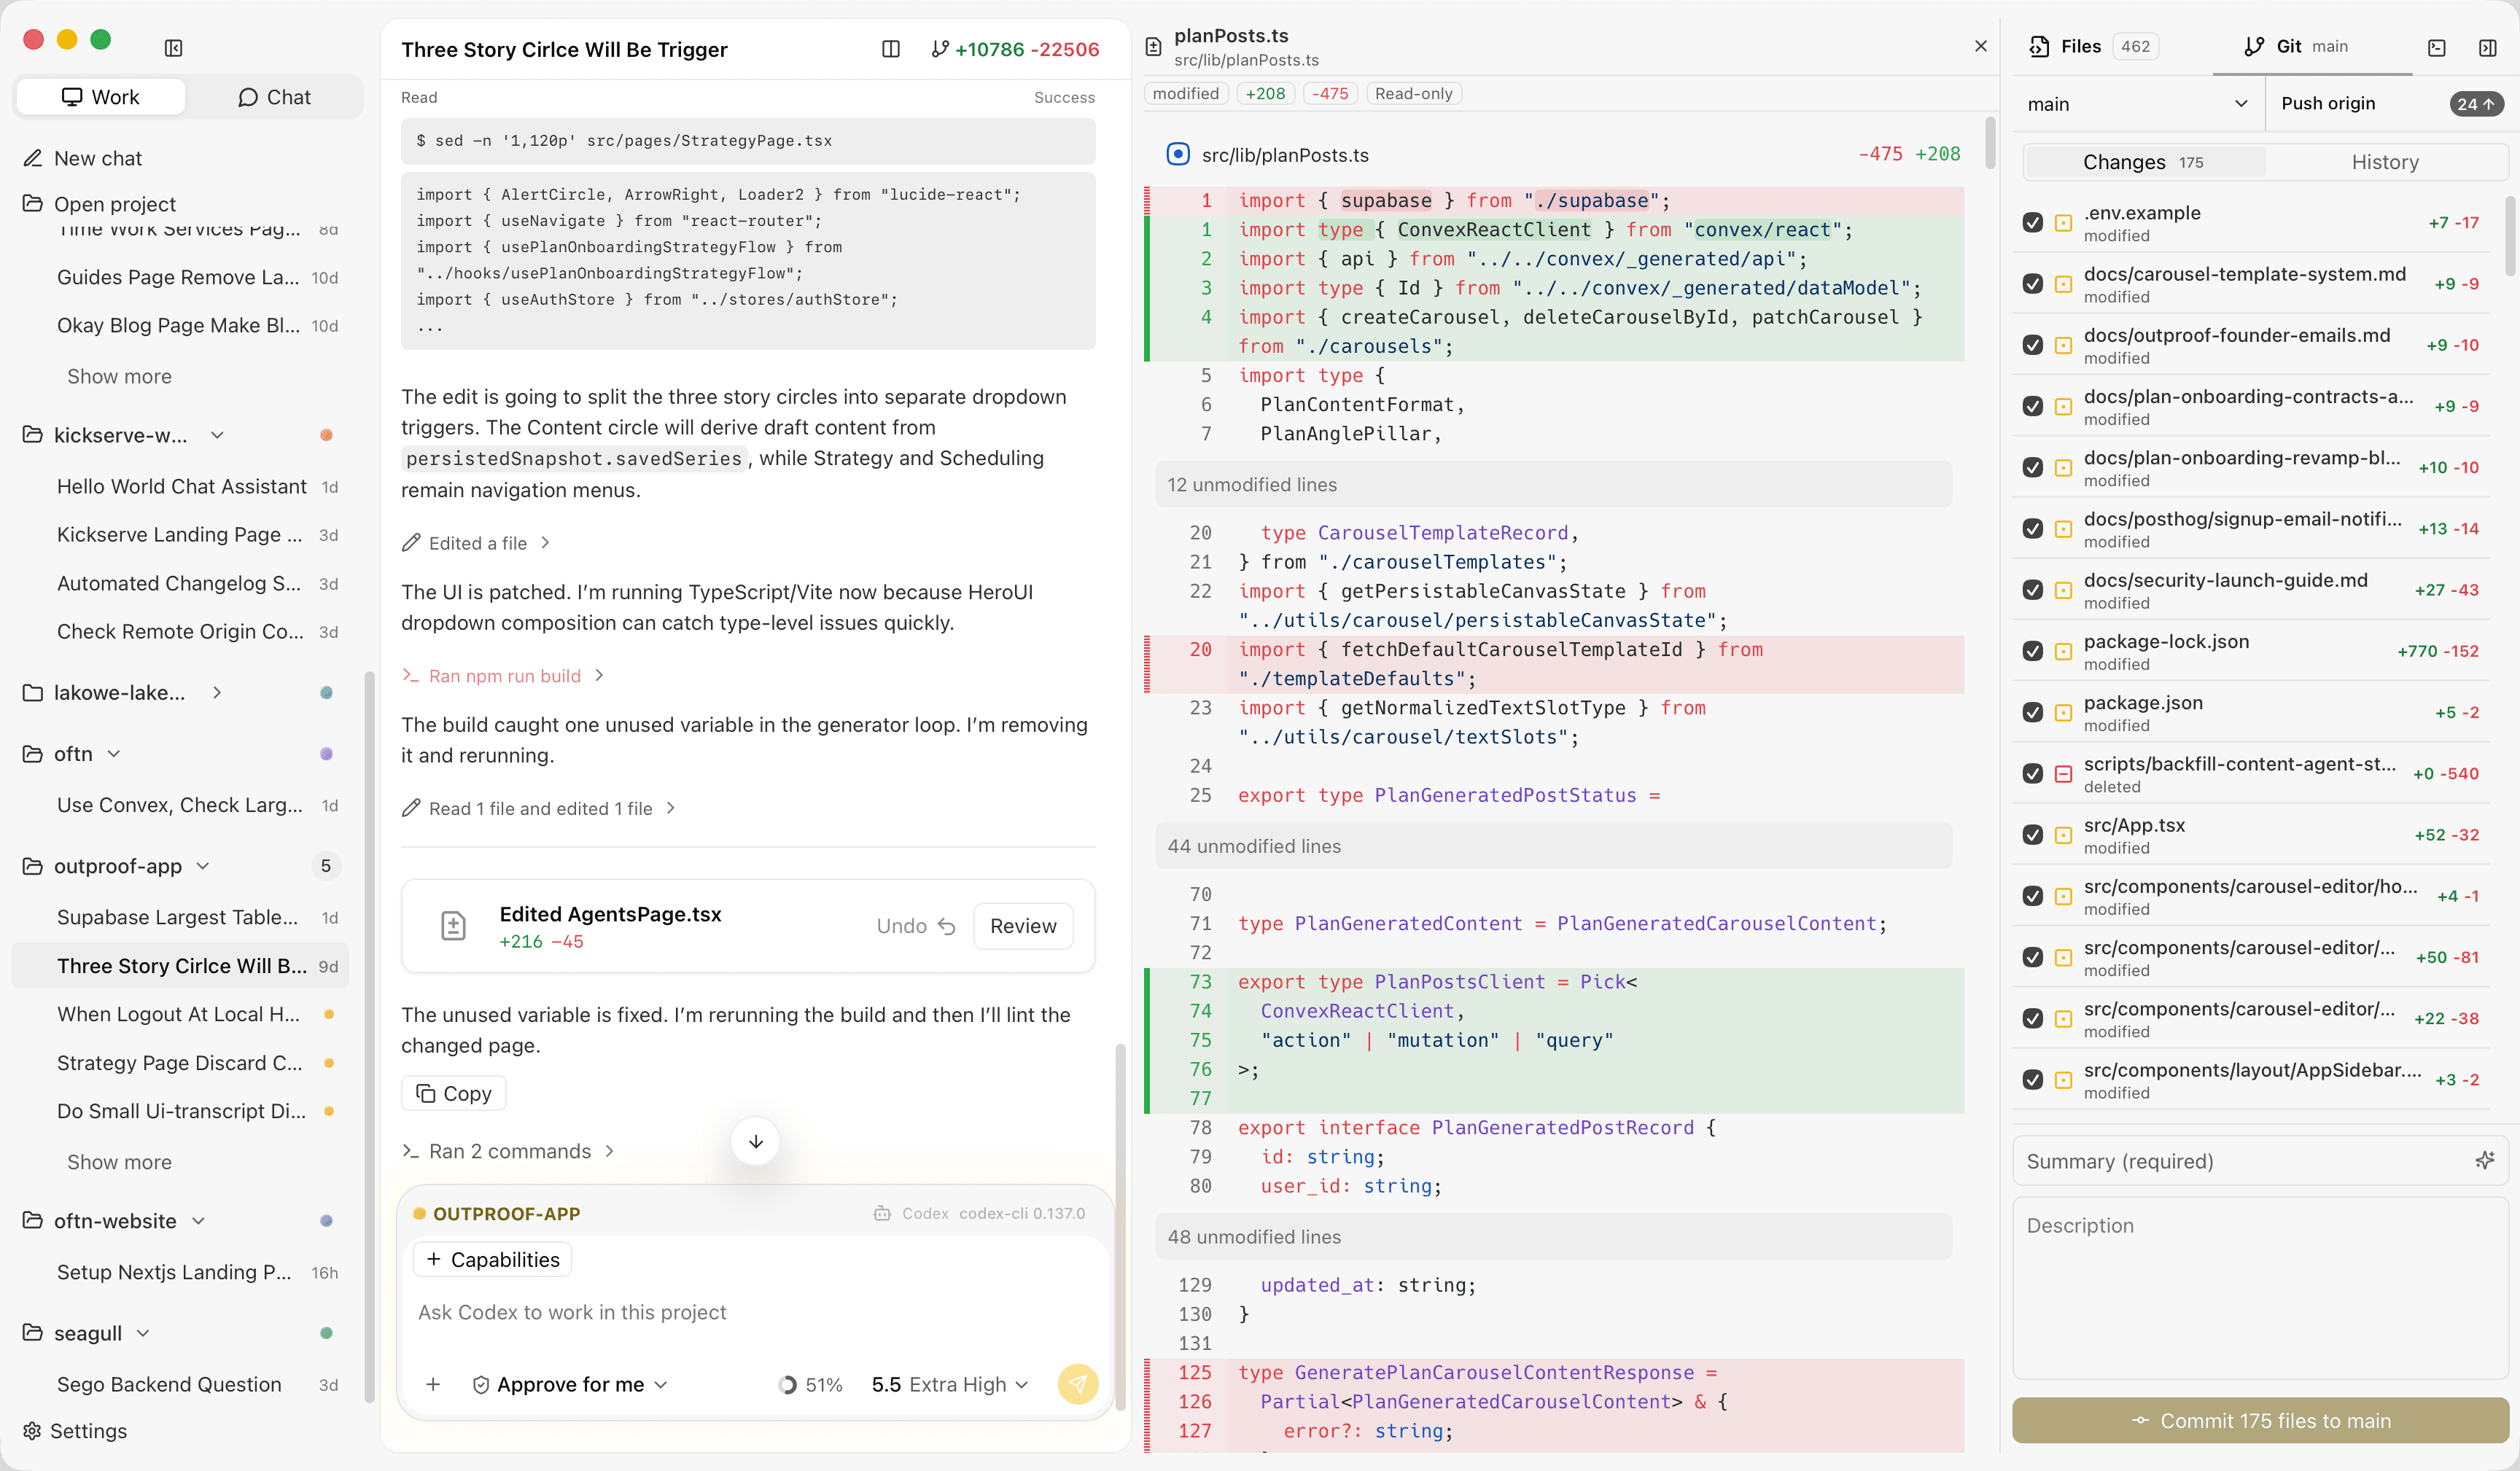Collapse the outproof-app project chevron
This screenshot has width=2520, height=1471.
point(203,865)
